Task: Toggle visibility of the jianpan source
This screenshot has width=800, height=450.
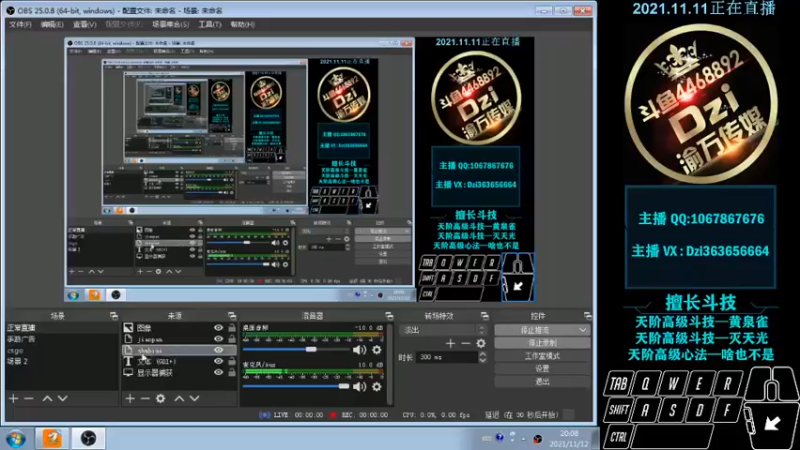Action: coord(218,339)
